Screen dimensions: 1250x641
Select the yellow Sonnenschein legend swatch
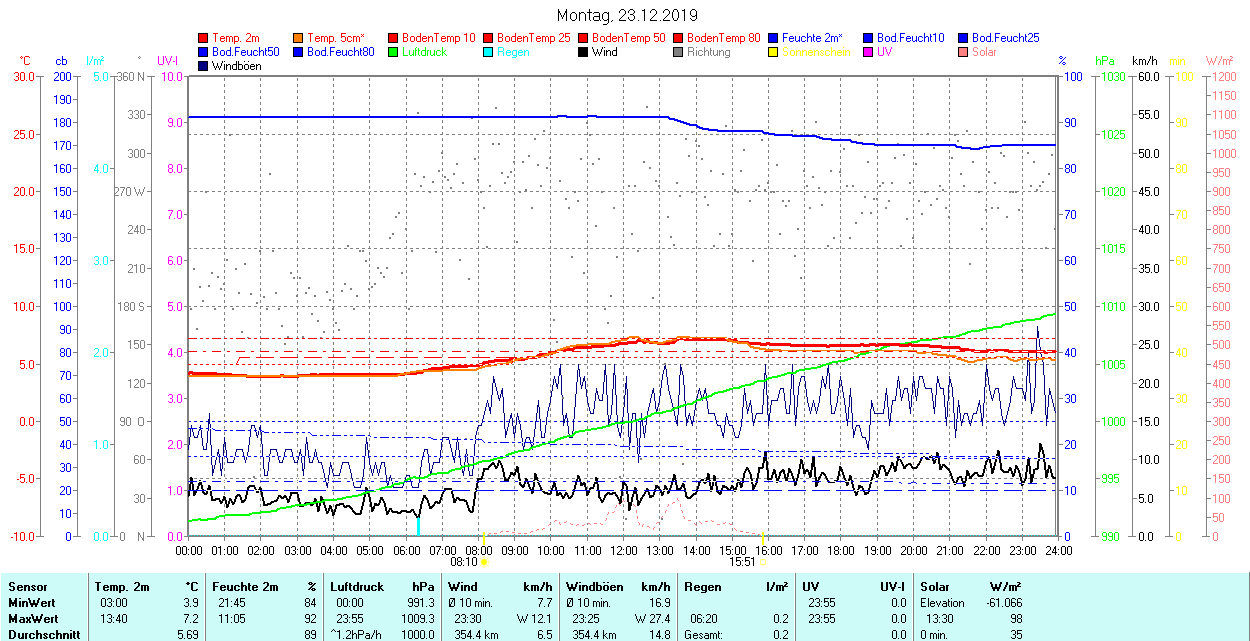774,52
